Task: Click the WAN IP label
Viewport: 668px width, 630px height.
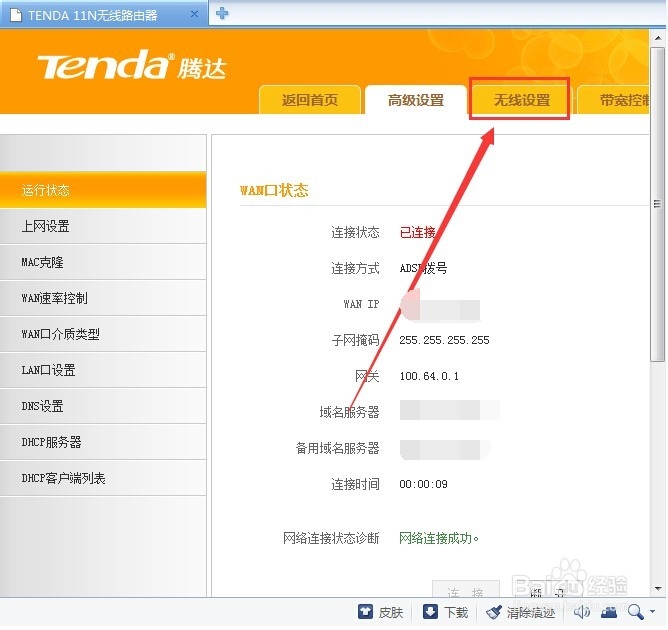Action: pos(361,304)
